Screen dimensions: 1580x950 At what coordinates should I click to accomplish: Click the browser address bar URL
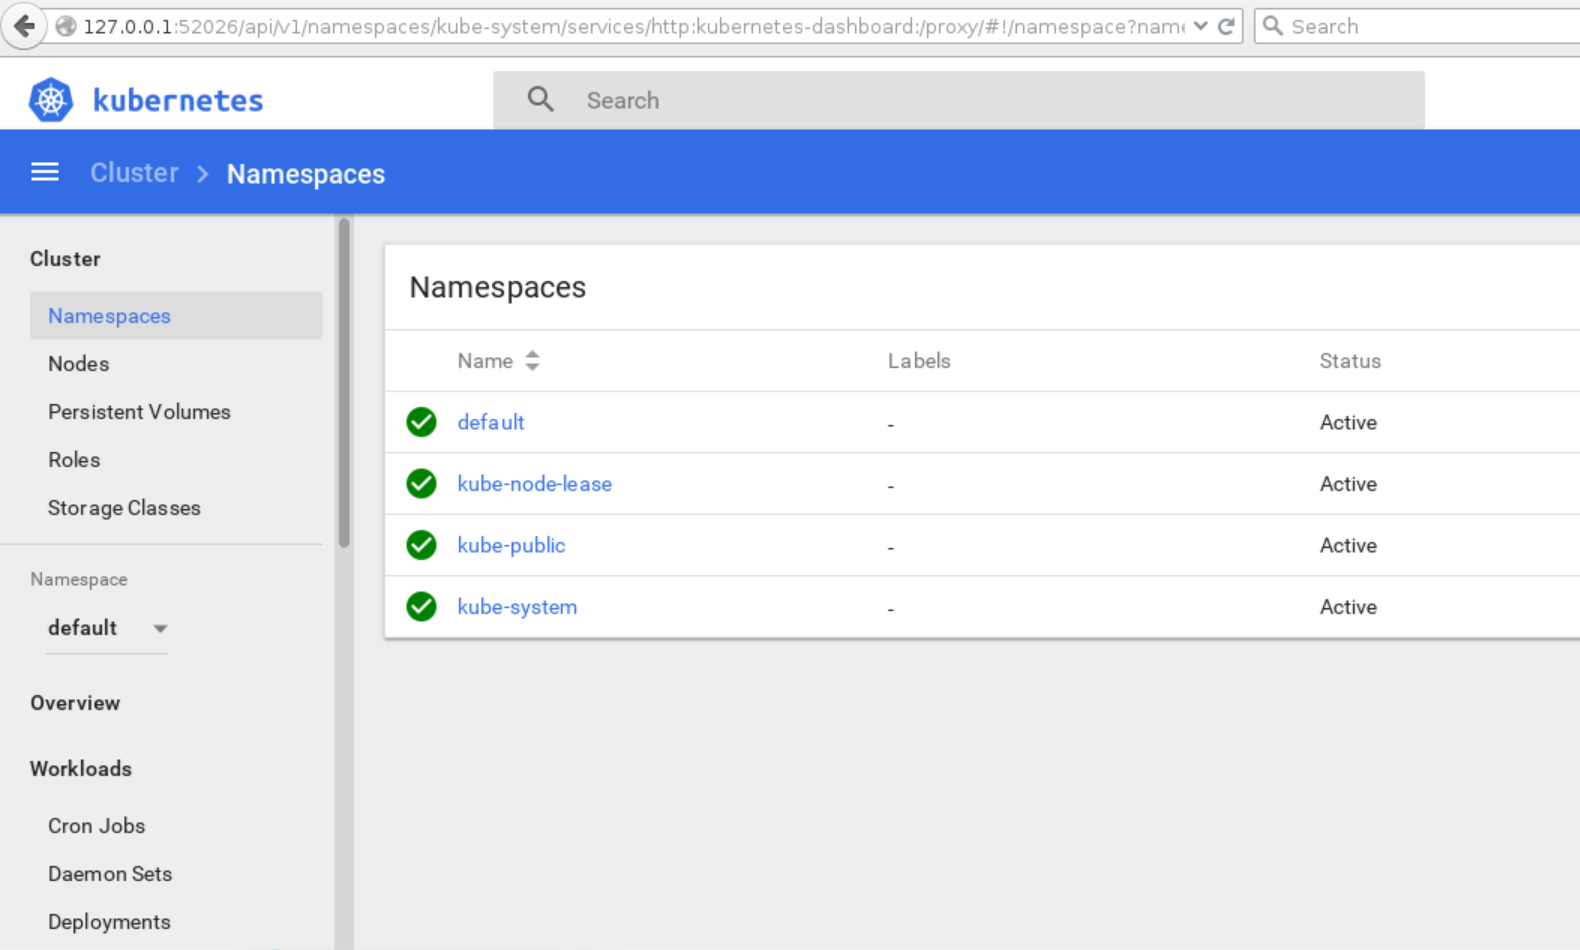point(634,27)
